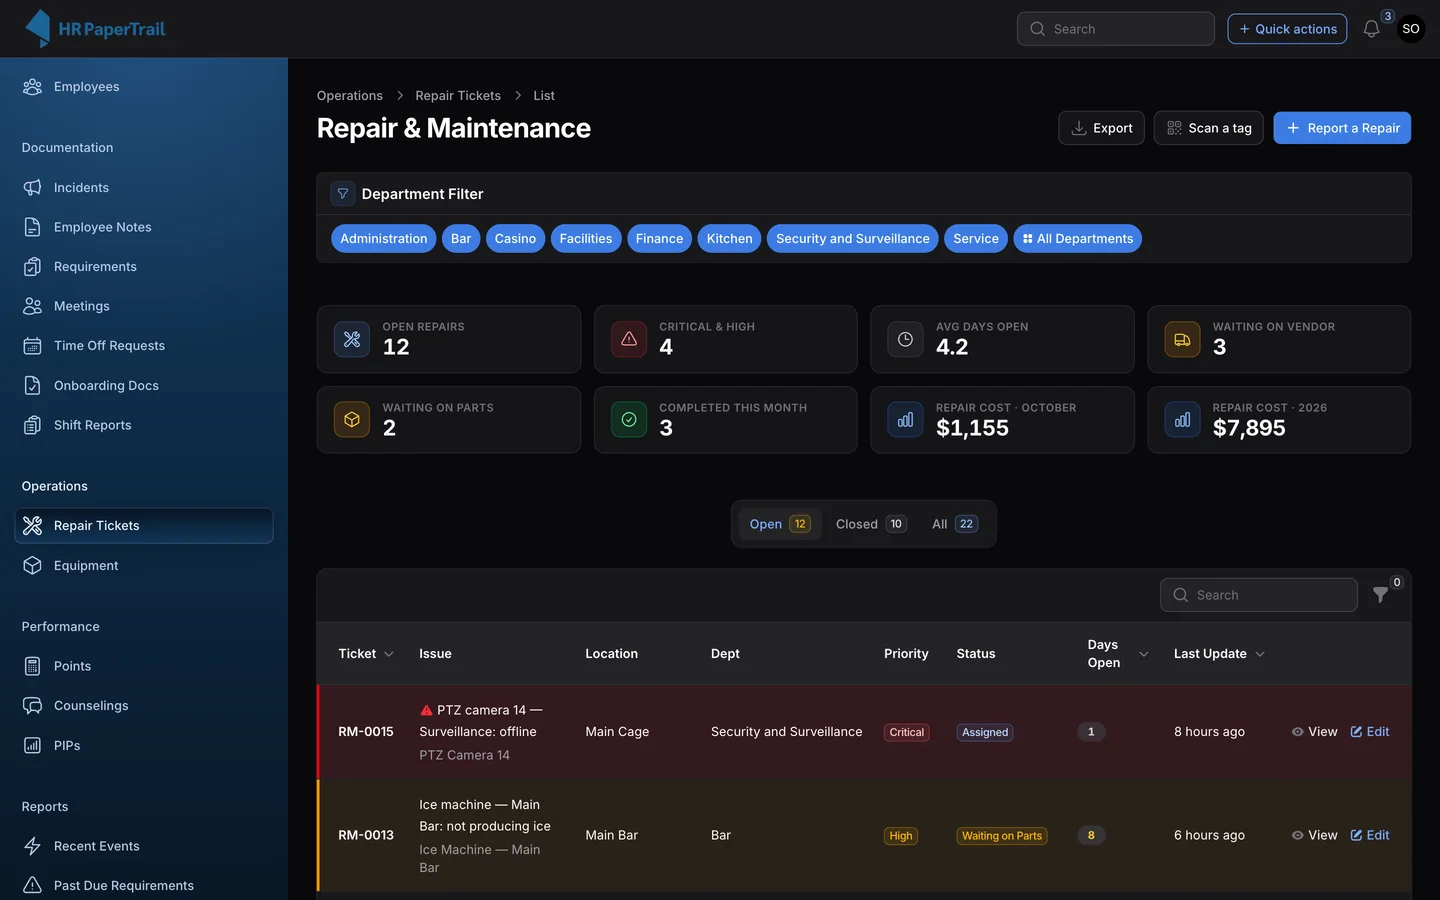Toggle Security and Surveillance filter chip
The height and width of the screenshot is (900, 1440).
[853, 239]
